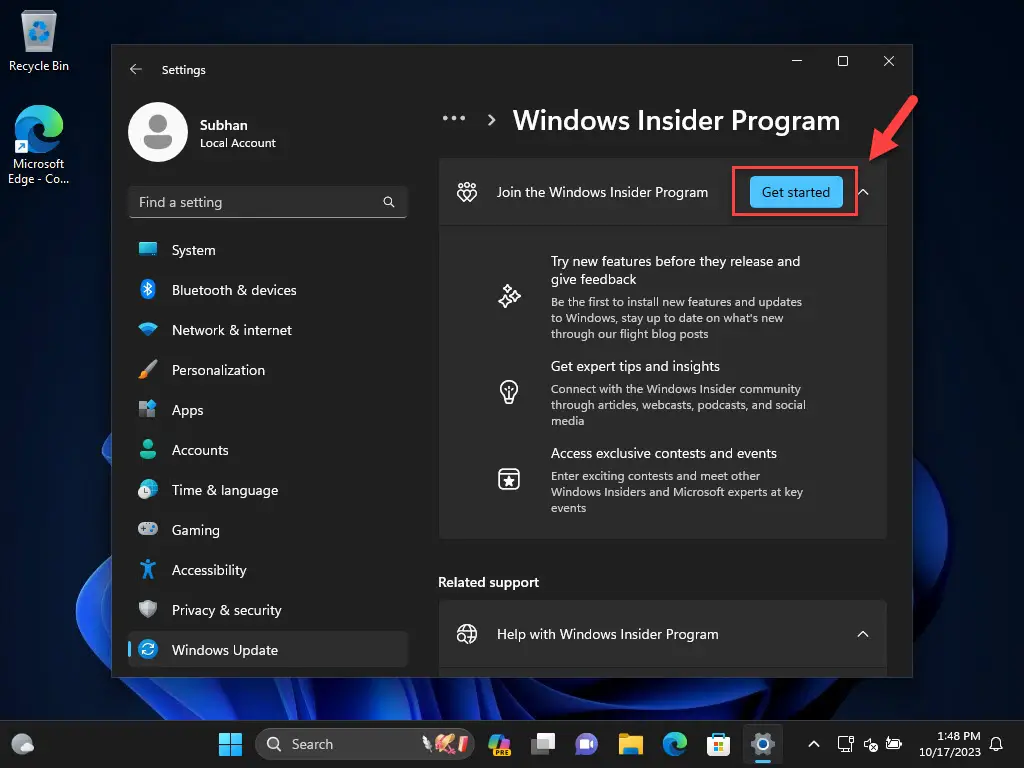Select Privacy & security in sidebar
The image size is (1024, 768).
click(268, 610)
